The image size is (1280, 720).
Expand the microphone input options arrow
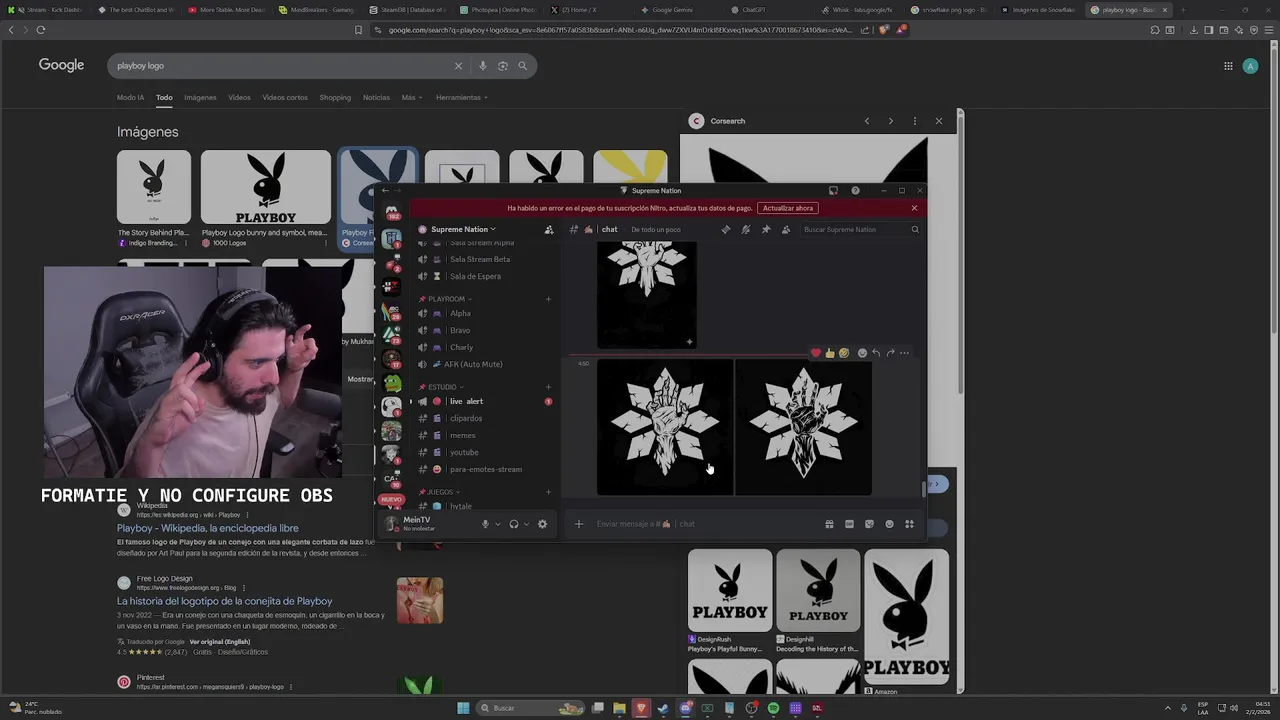497,524
